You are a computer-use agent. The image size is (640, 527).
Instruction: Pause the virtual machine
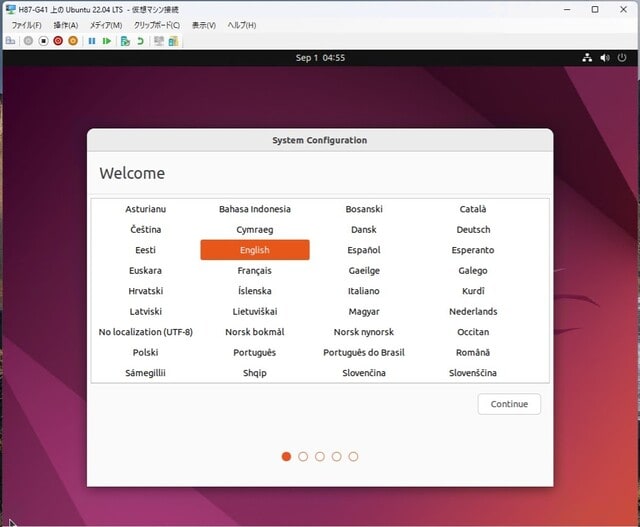[x=92, y=41]
